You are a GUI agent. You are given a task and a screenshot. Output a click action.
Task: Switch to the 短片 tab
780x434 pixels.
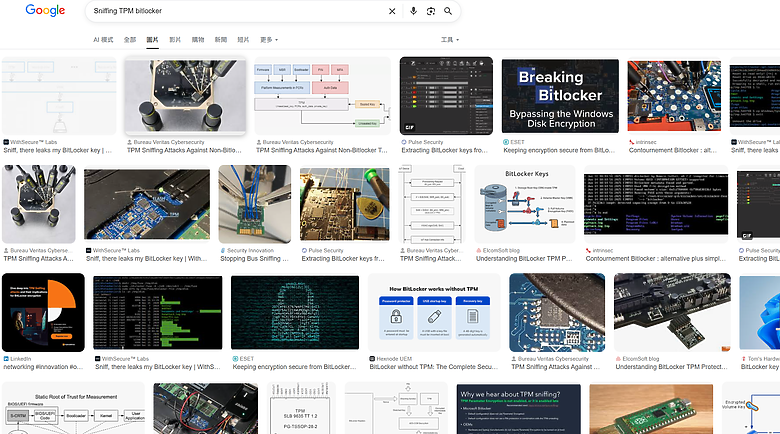coord(243,40)
